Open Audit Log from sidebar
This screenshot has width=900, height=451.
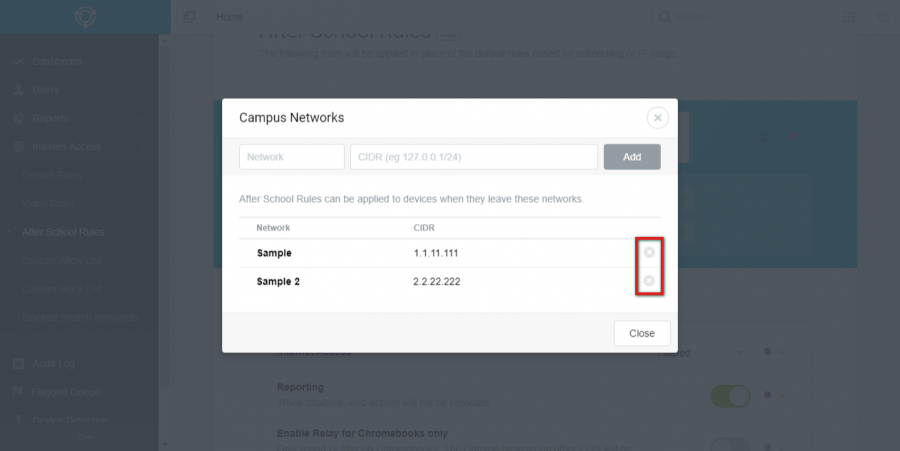point(53,364)
